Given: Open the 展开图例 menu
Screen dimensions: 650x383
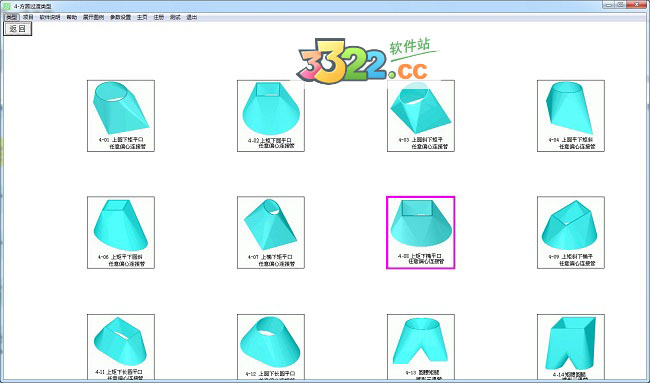Looking at the screenshot, I should click(x=93, y=17).
